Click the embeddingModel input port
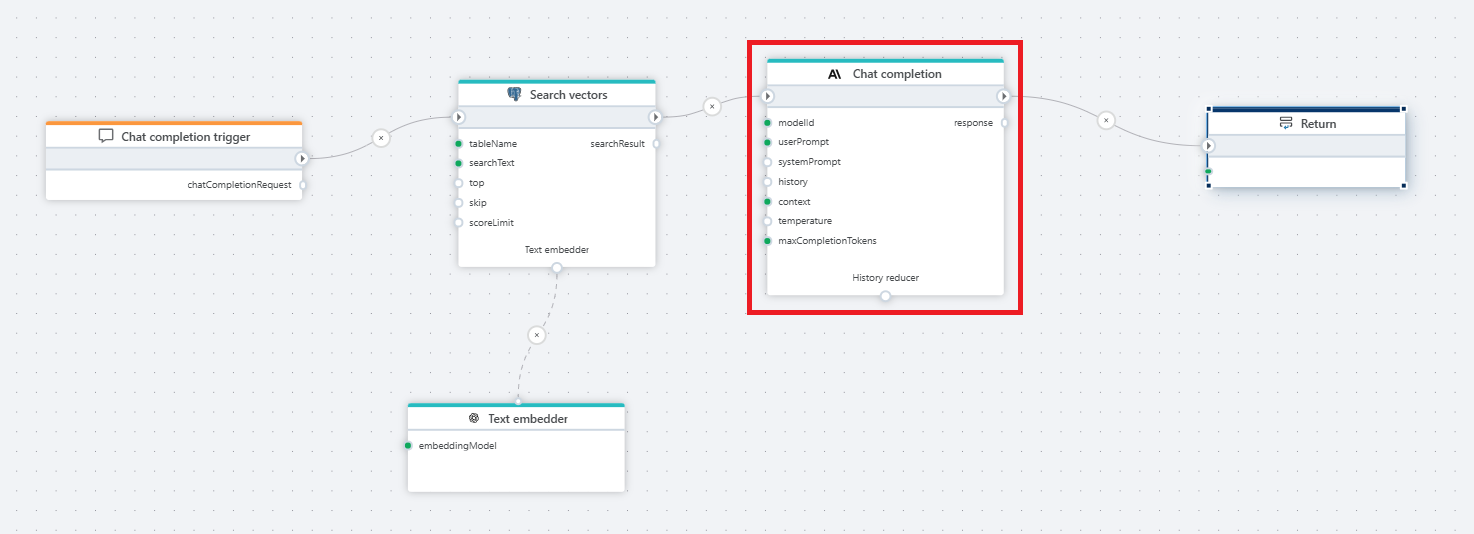This screenshot has height=534, width=1474. coord(408,446)
